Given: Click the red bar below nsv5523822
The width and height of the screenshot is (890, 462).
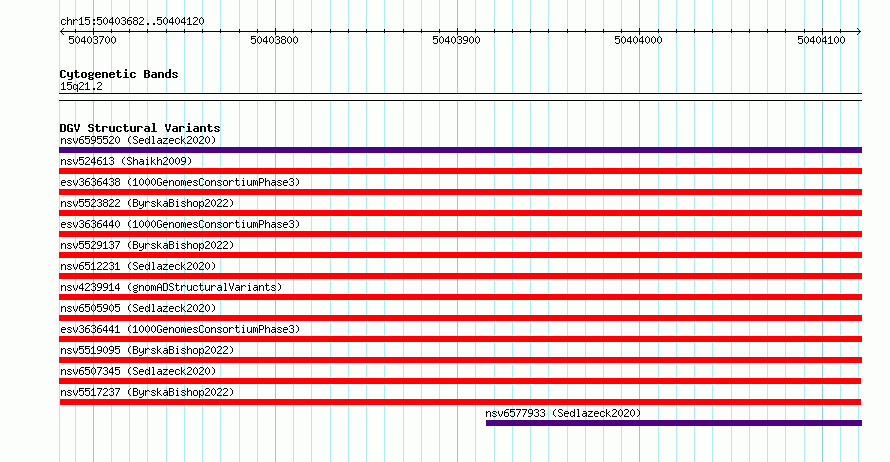Looking at the screenshot, I should point(460,213).
